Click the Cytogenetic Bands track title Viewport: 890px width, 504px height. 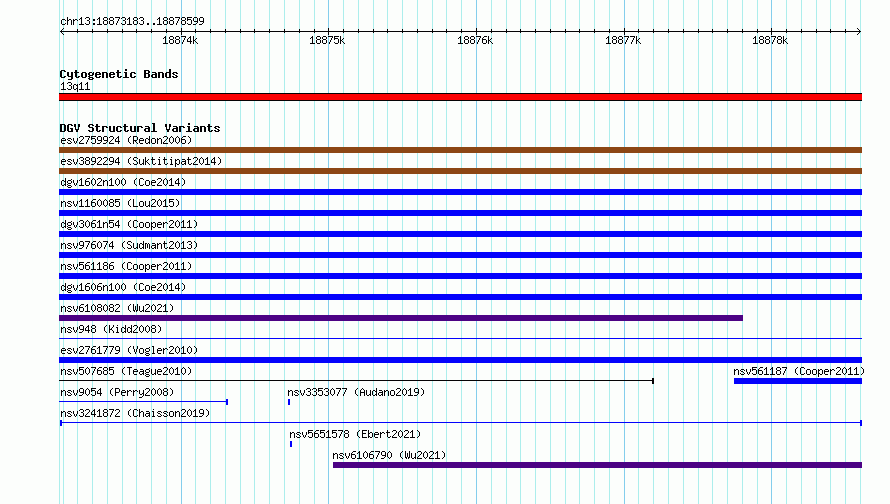click(x=119, y=74)
